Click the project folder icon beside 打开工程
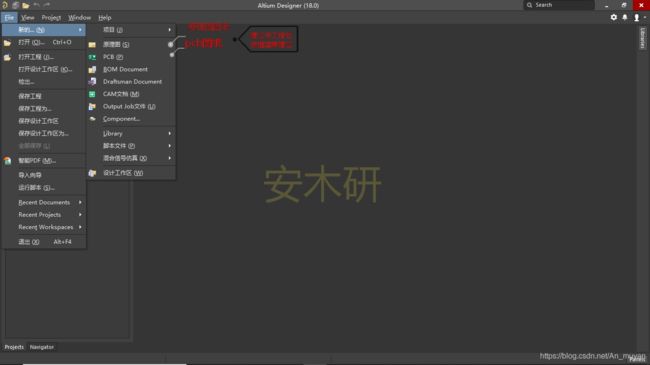Screen dimensions: 650x365 7,57
